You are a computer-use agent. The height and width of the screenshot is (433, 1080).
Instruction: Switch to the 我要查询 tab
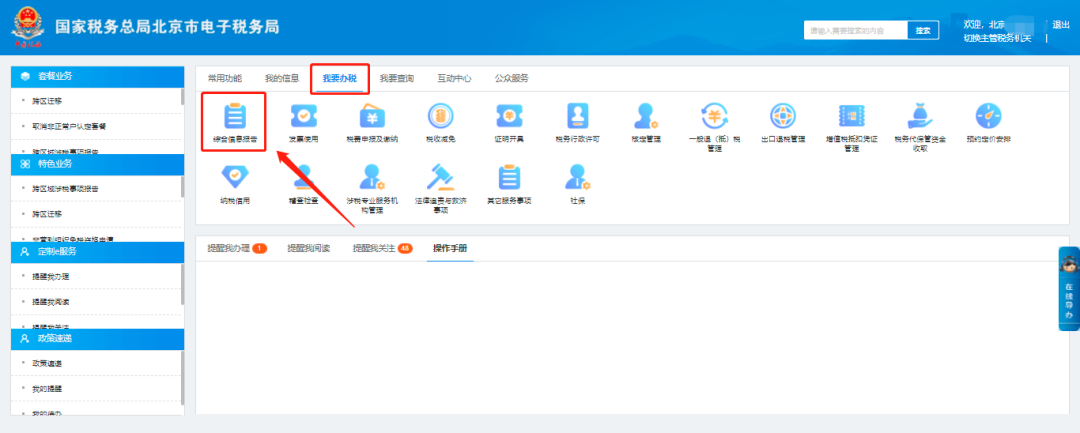point(397,78)
